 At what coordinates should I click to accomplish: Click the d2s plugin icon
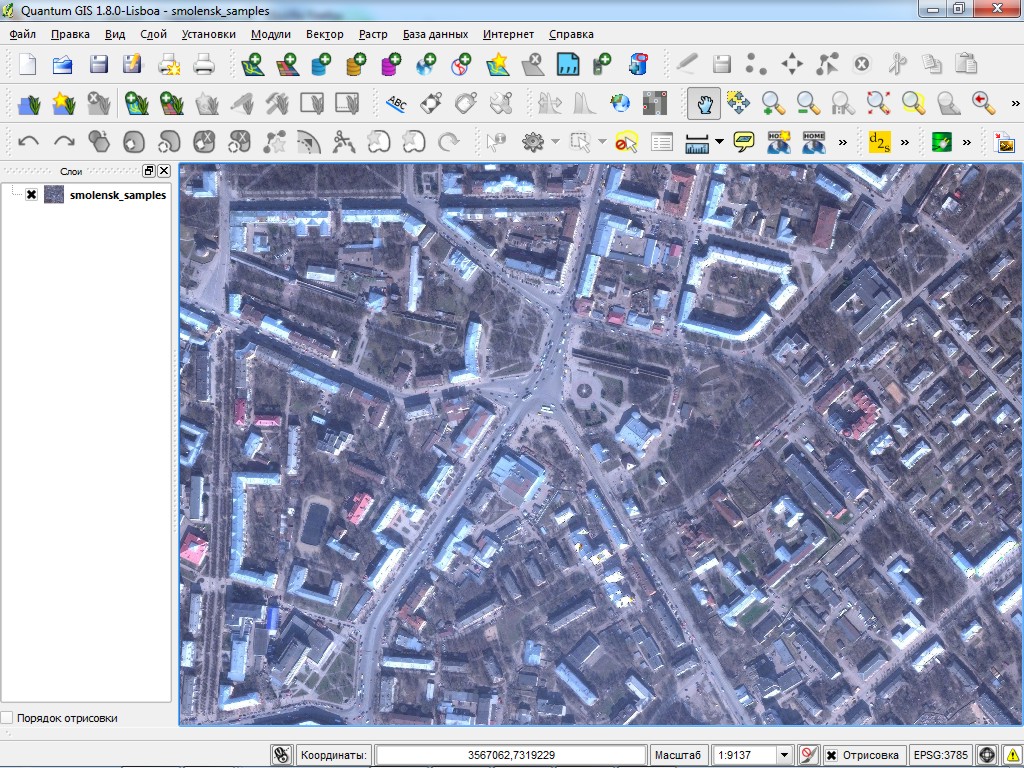click(879, 142)
